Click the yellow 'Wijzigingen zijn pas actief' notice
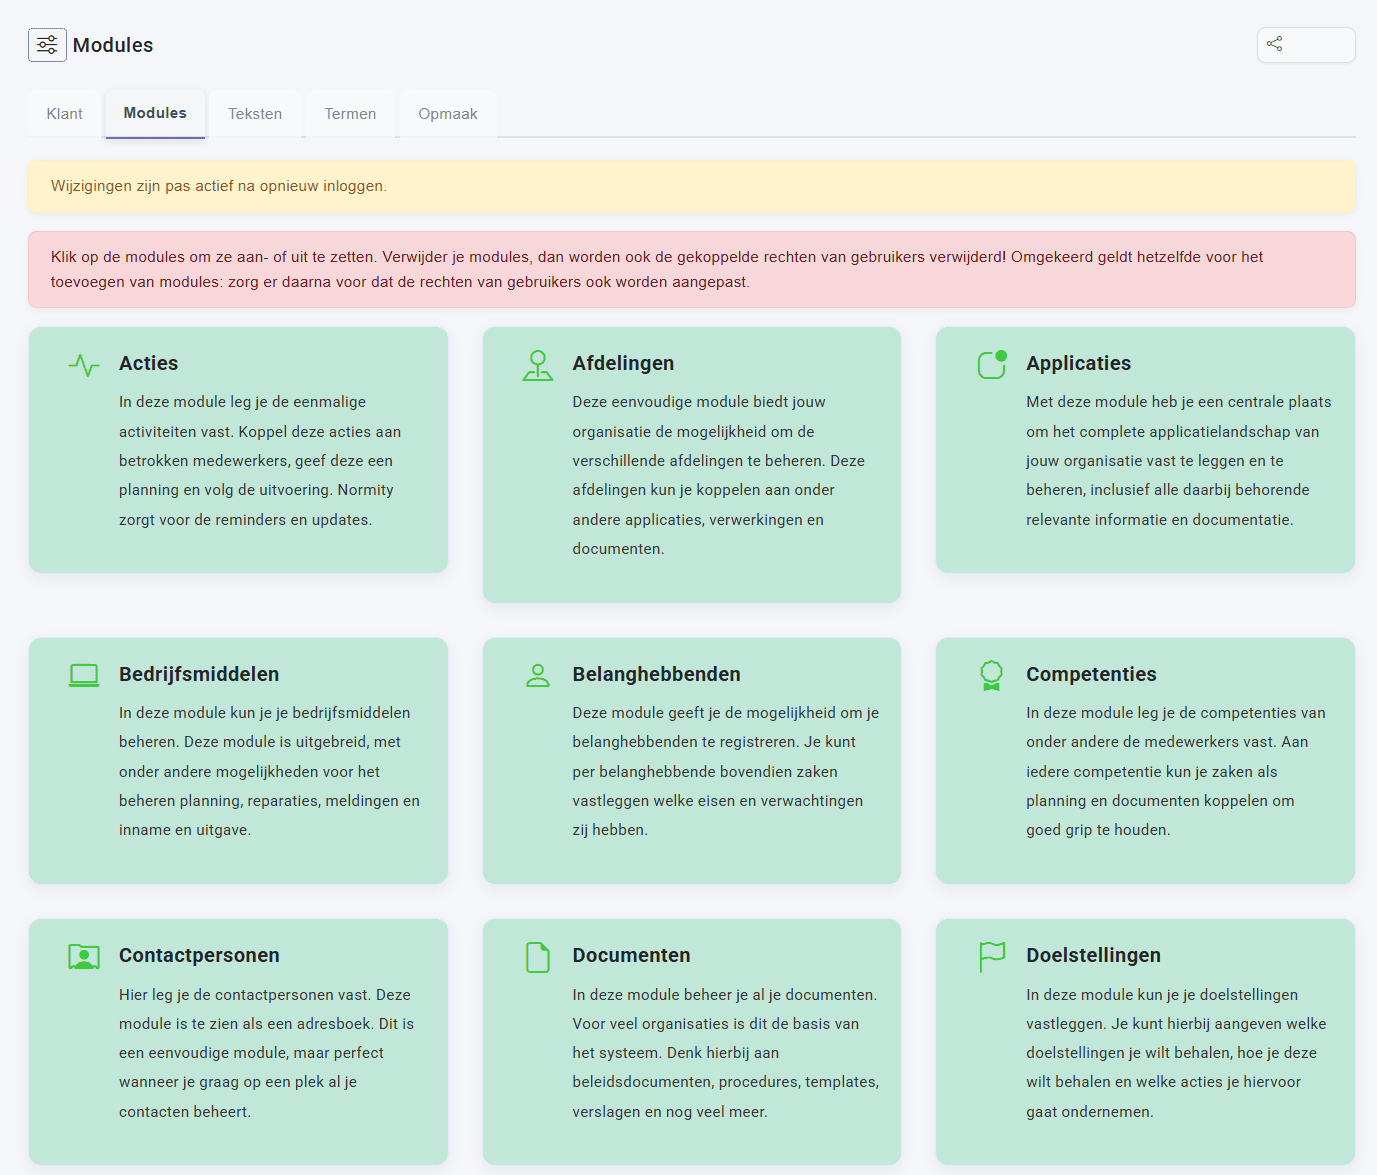This screenshot has height=1175, width=1377. [692, 186]
